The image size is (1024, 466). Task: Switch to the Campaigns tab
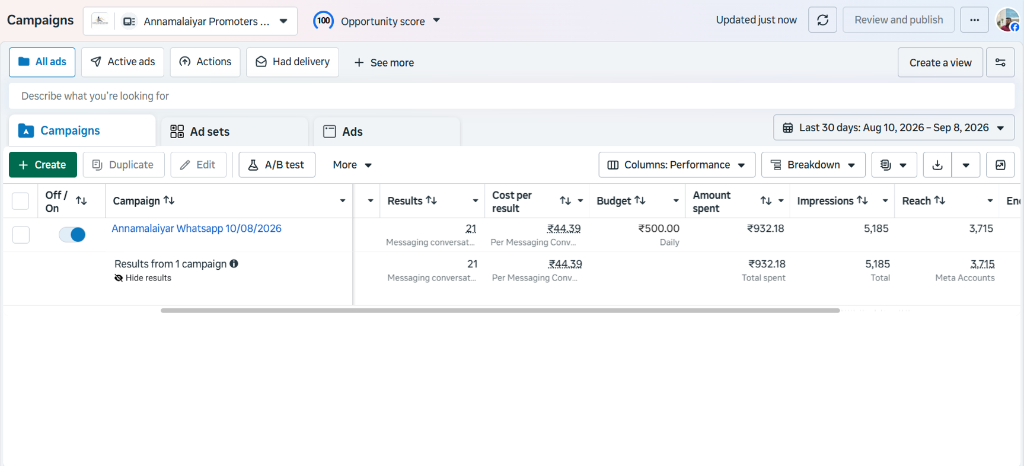coord(82,131)
